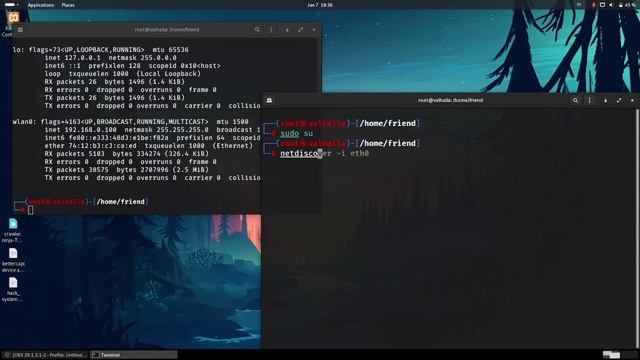Click the battery 45 % indicator
The image size is (640, 360).
pos(627,5)
